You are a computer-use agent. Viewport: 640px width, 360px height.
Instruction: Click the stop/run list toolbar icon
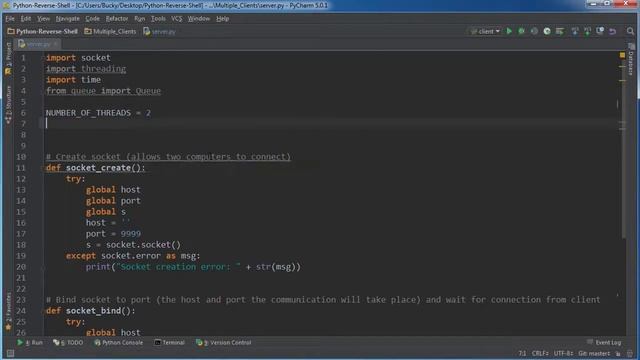pyautogui.click(x=560, y=31)
